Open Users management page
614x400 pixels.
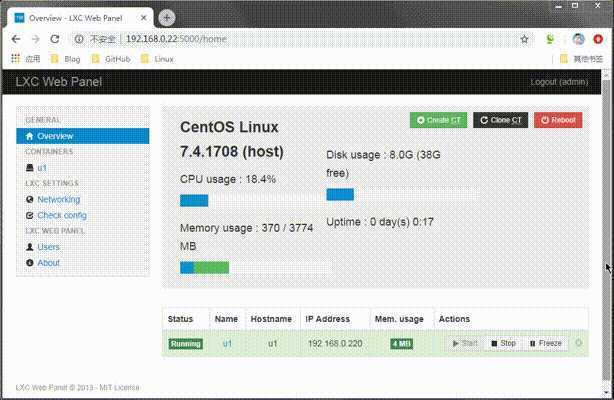pyautogui.click(x=49, y=247)
